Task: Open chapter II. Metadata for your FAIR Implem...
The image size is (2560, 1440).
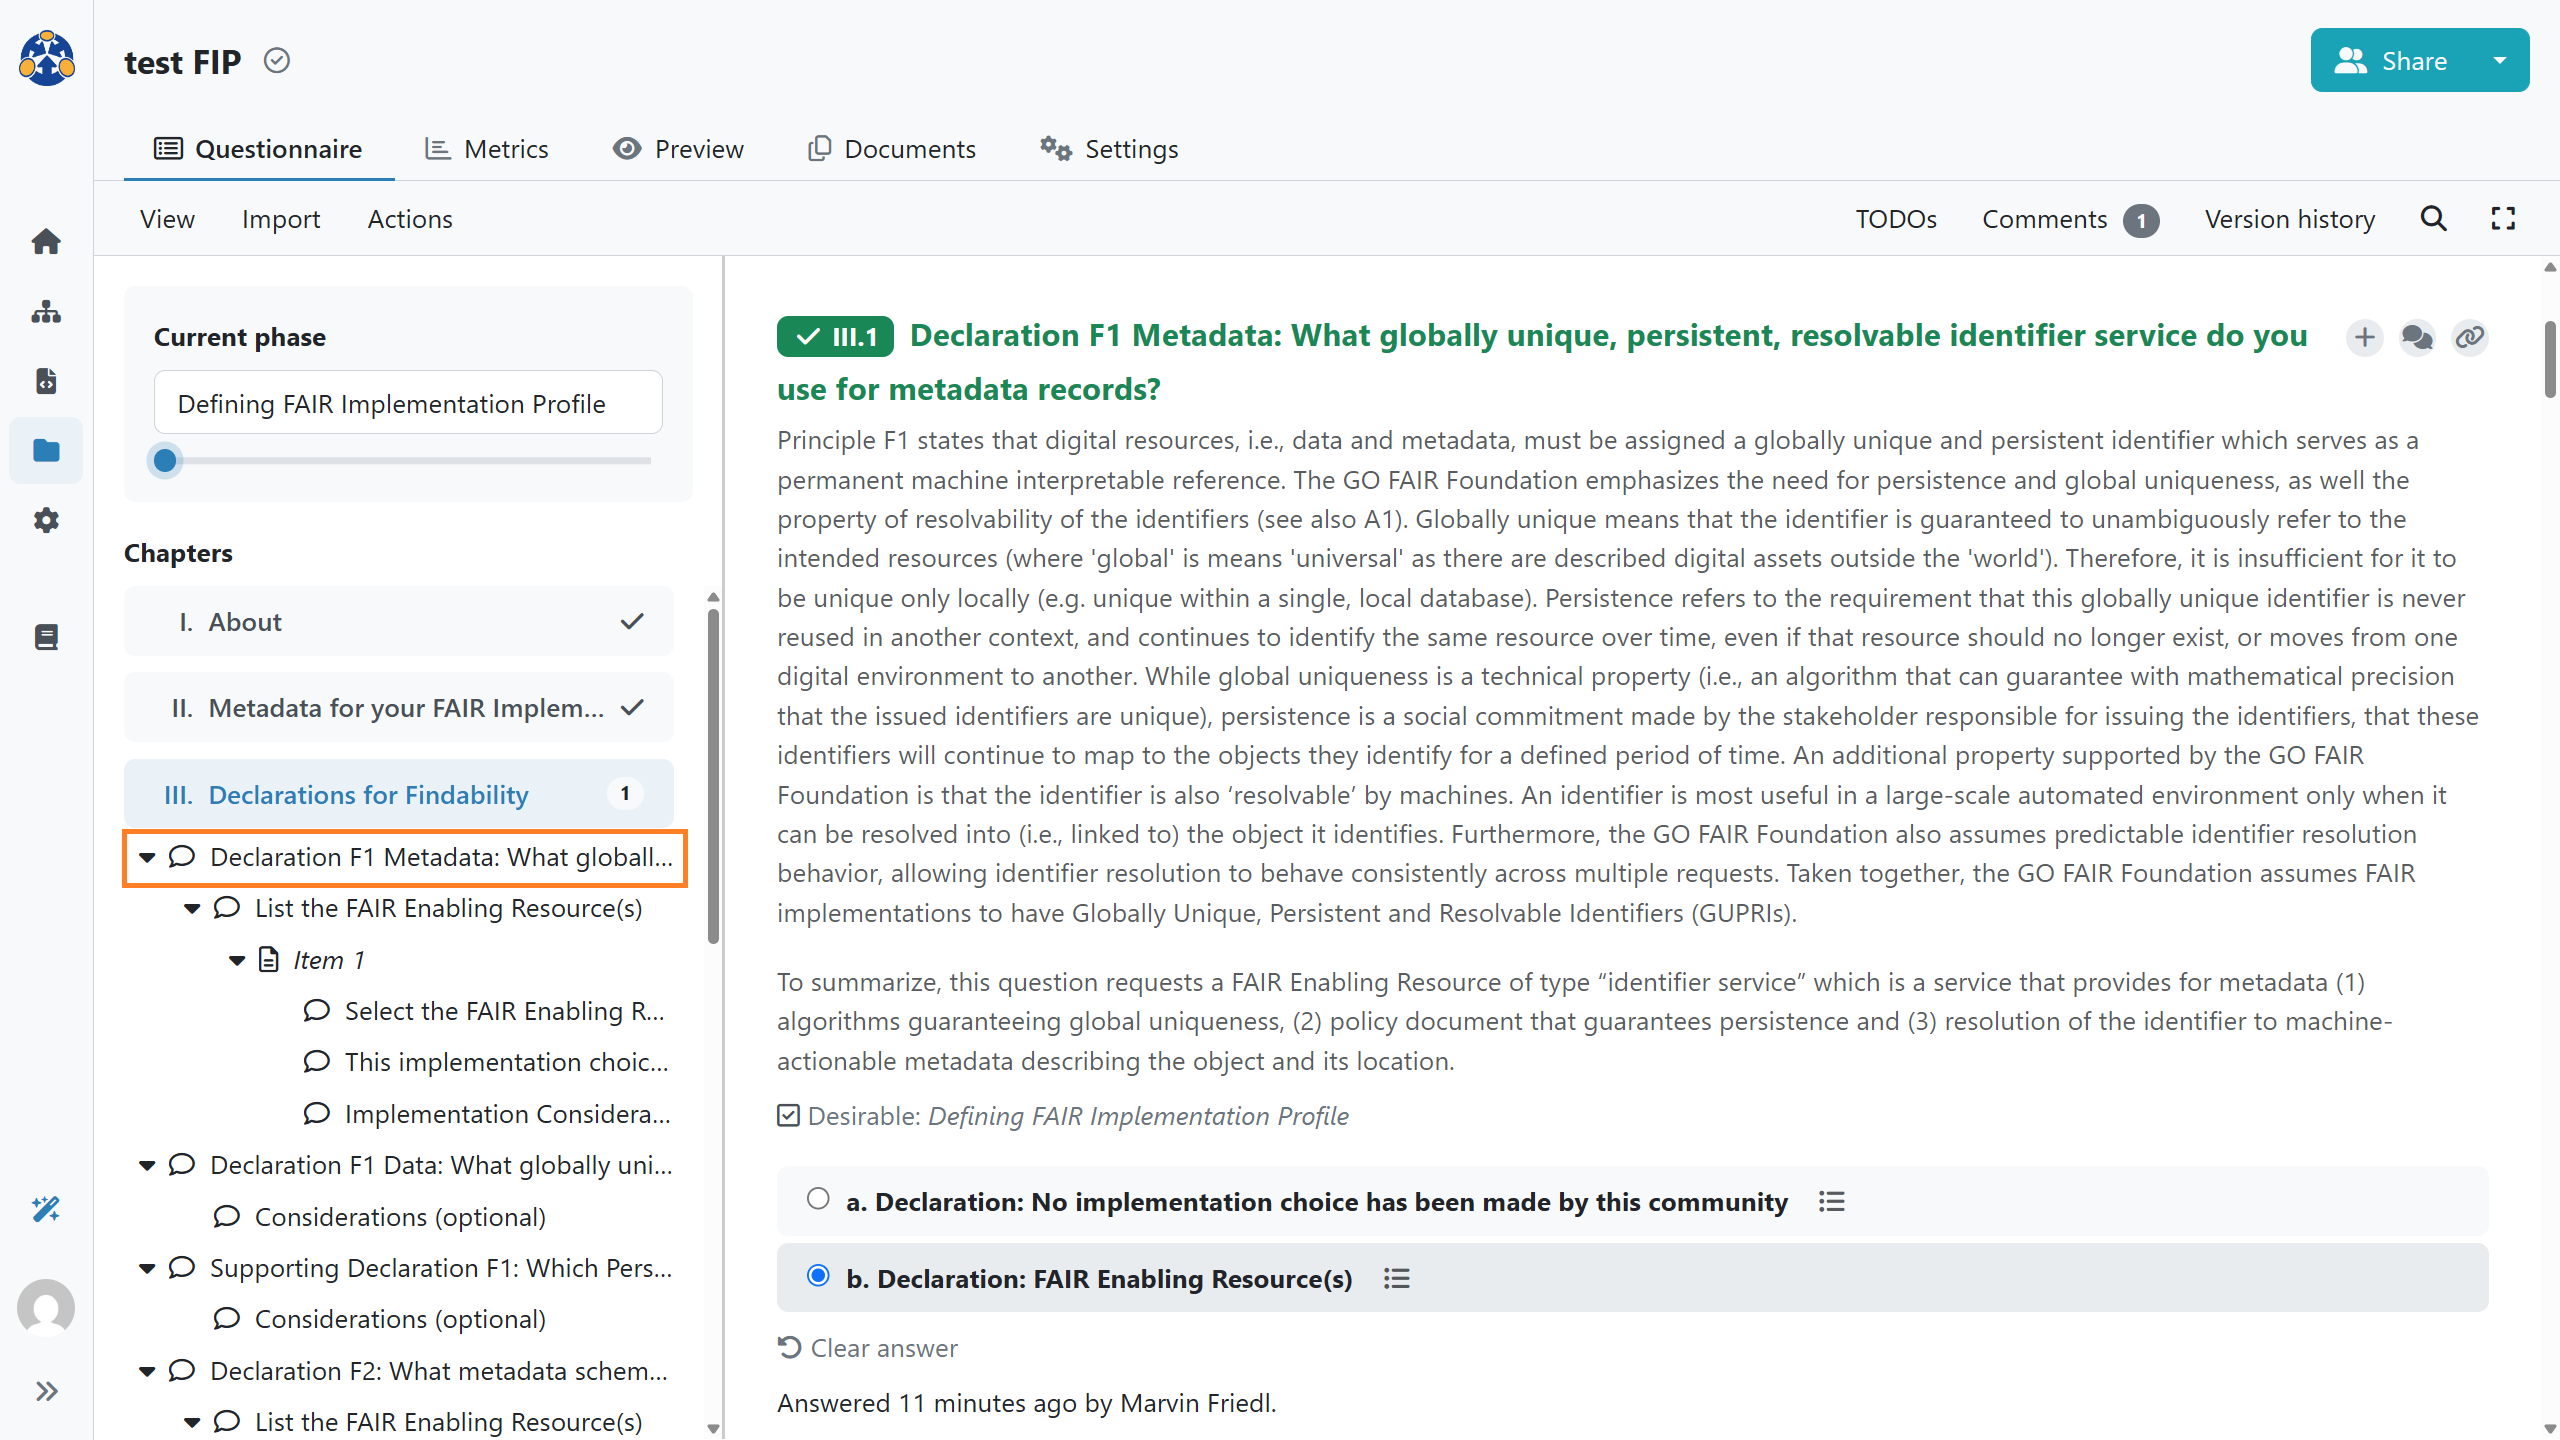Action: (x=398, y=708)
